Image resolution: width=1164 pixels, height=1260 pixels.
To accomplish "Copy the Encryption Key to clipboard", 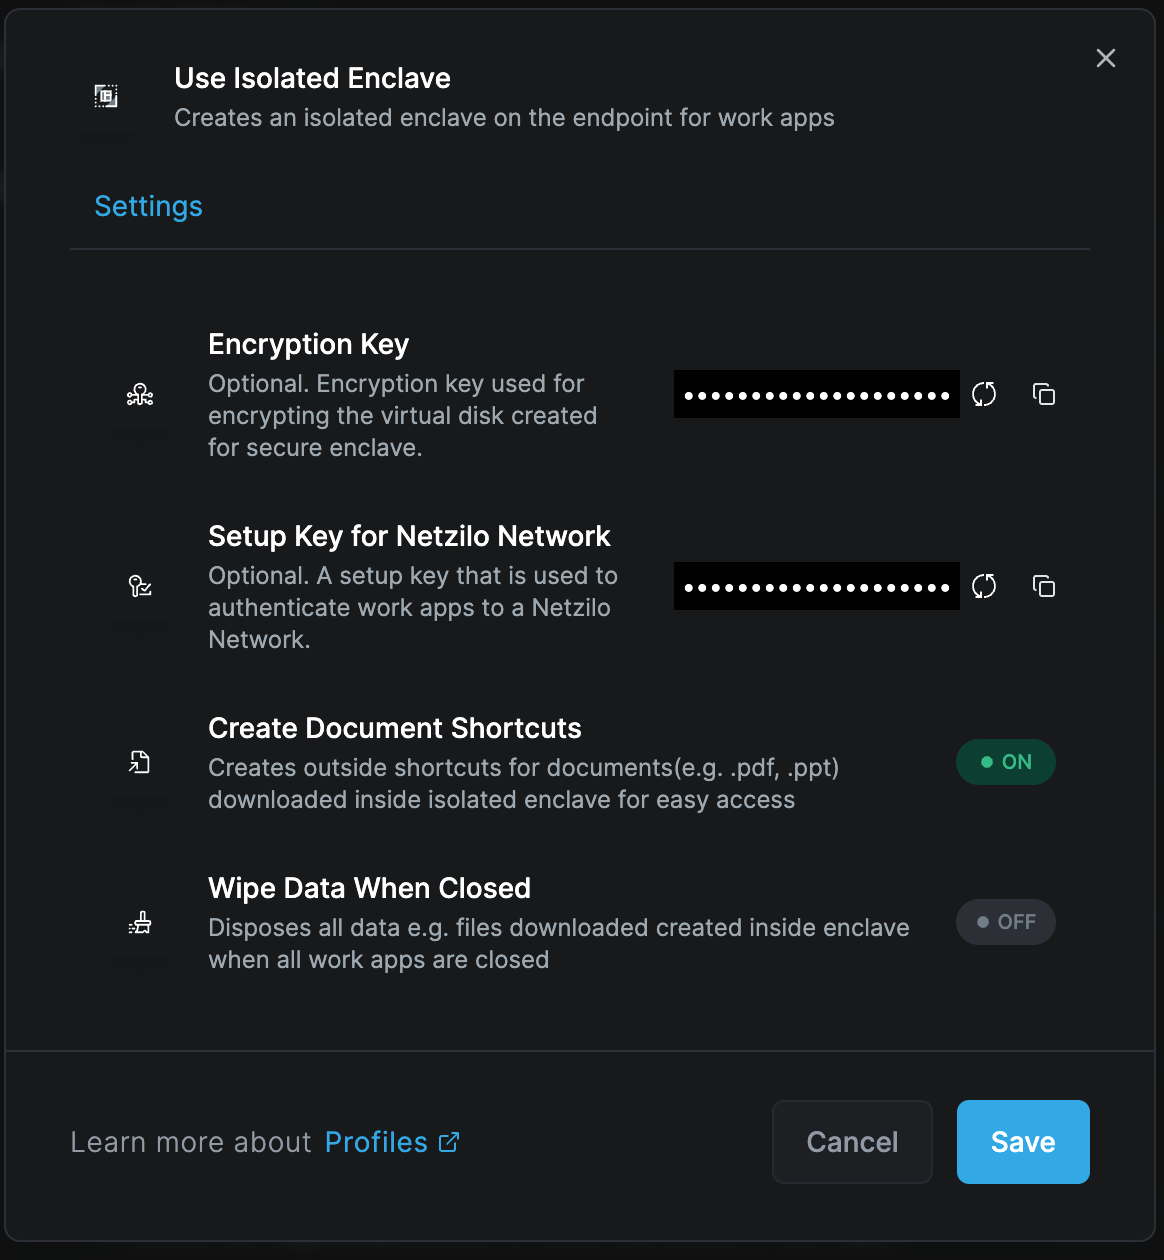I will coord(1044,394).
